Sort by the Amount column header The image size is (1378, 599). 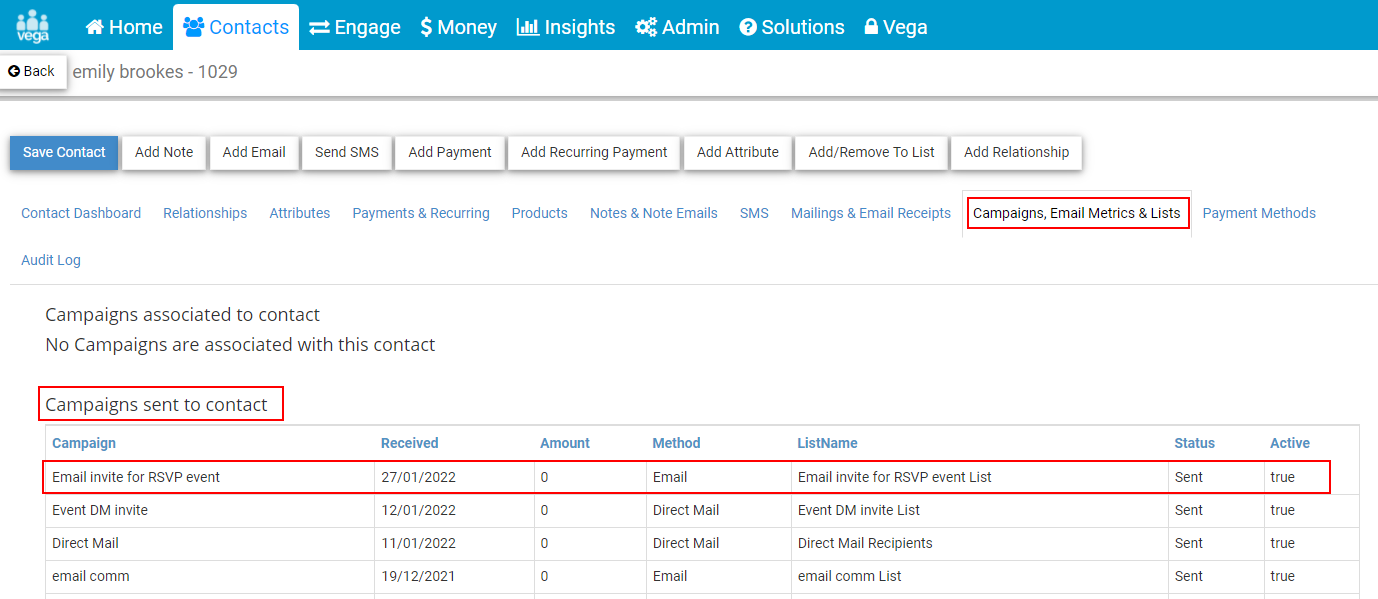pos(565,443)
